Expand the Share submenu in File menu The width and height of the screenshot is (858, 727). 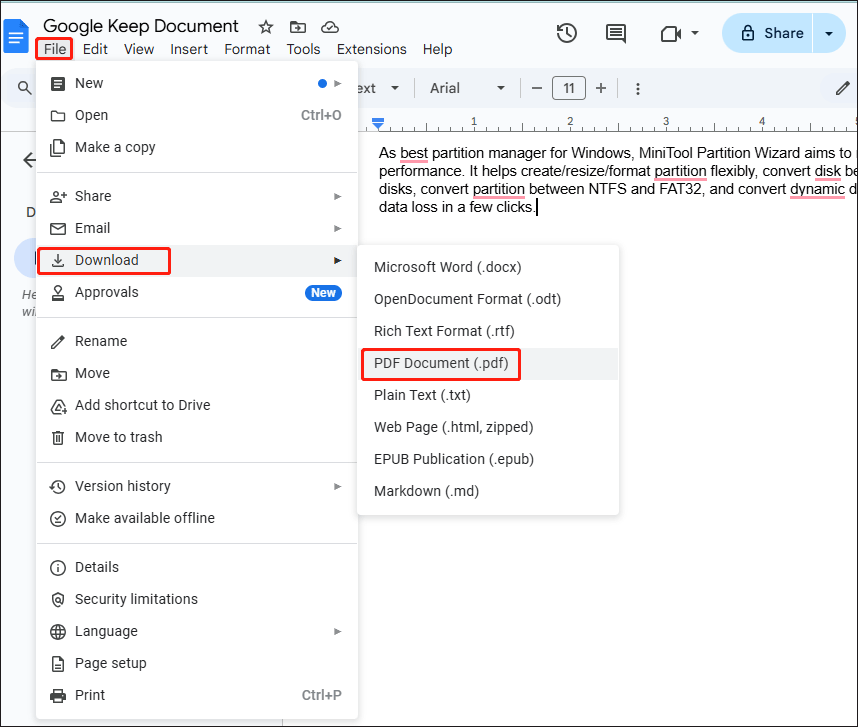[x=197, y=196]
